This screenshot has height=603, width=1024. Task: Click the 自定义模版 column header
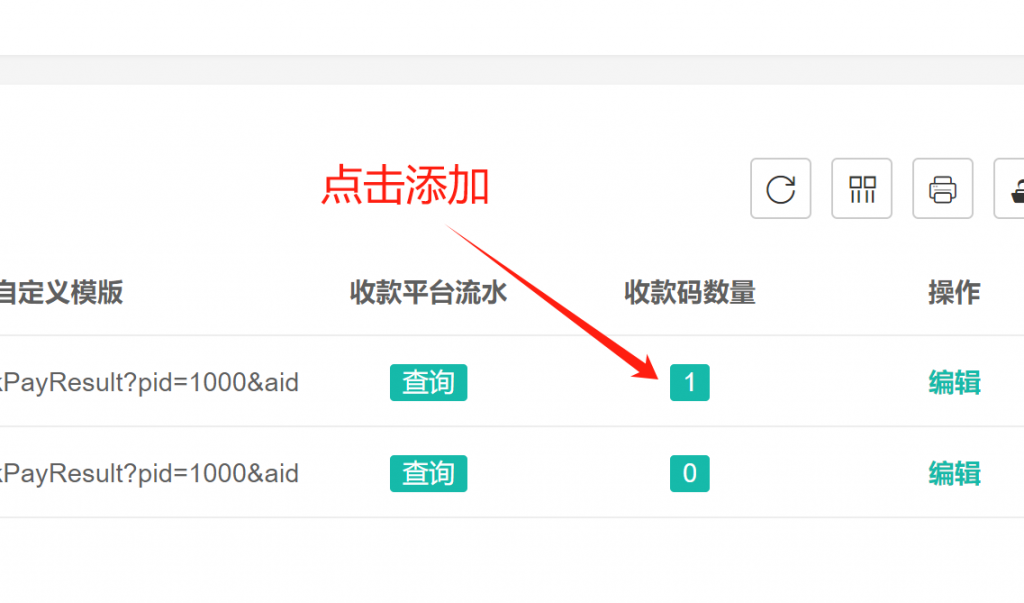tap(61, 292)
